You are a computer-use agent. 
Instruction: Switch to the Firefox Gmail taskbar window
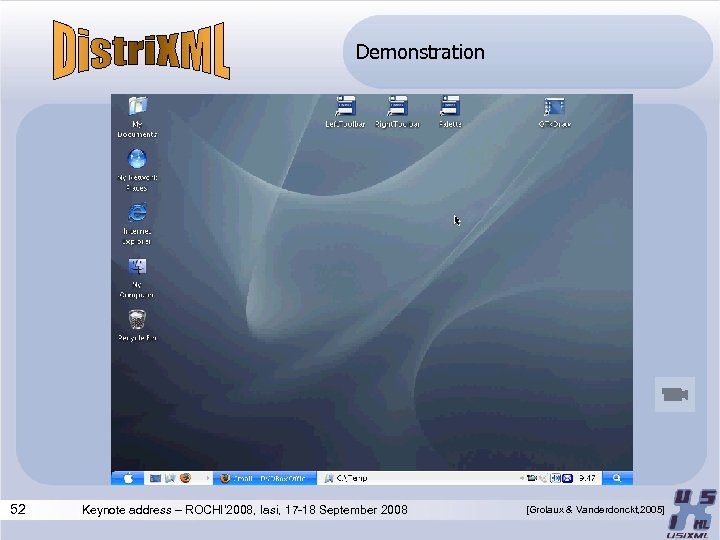[x=264, y=478]
